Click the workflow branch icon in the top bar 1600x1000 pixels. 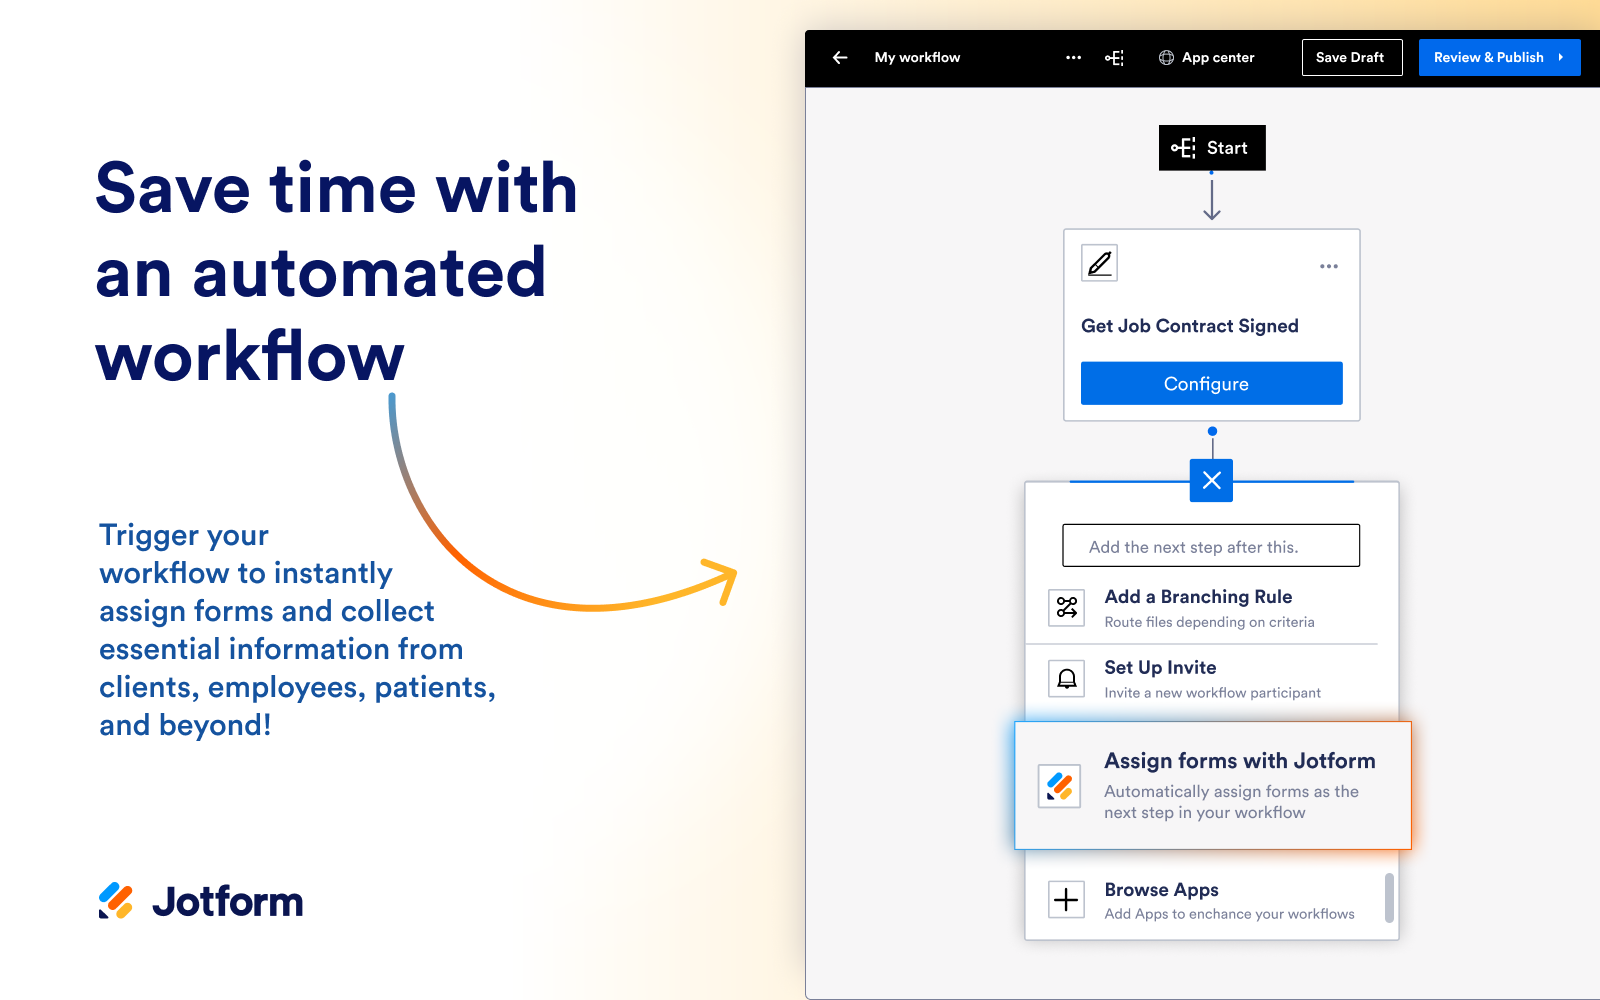(1115, 57)
